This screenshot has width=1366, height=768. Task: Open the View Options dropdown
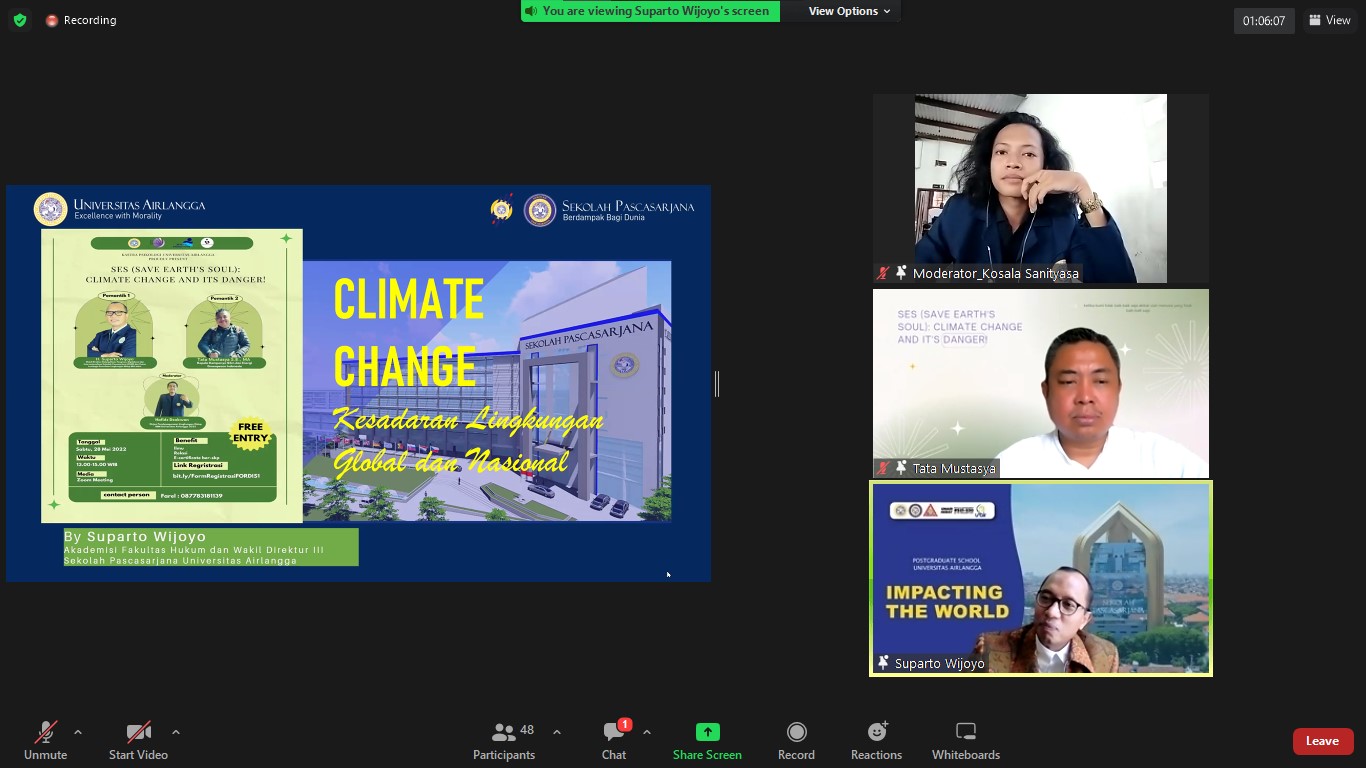tap(849, 11)
